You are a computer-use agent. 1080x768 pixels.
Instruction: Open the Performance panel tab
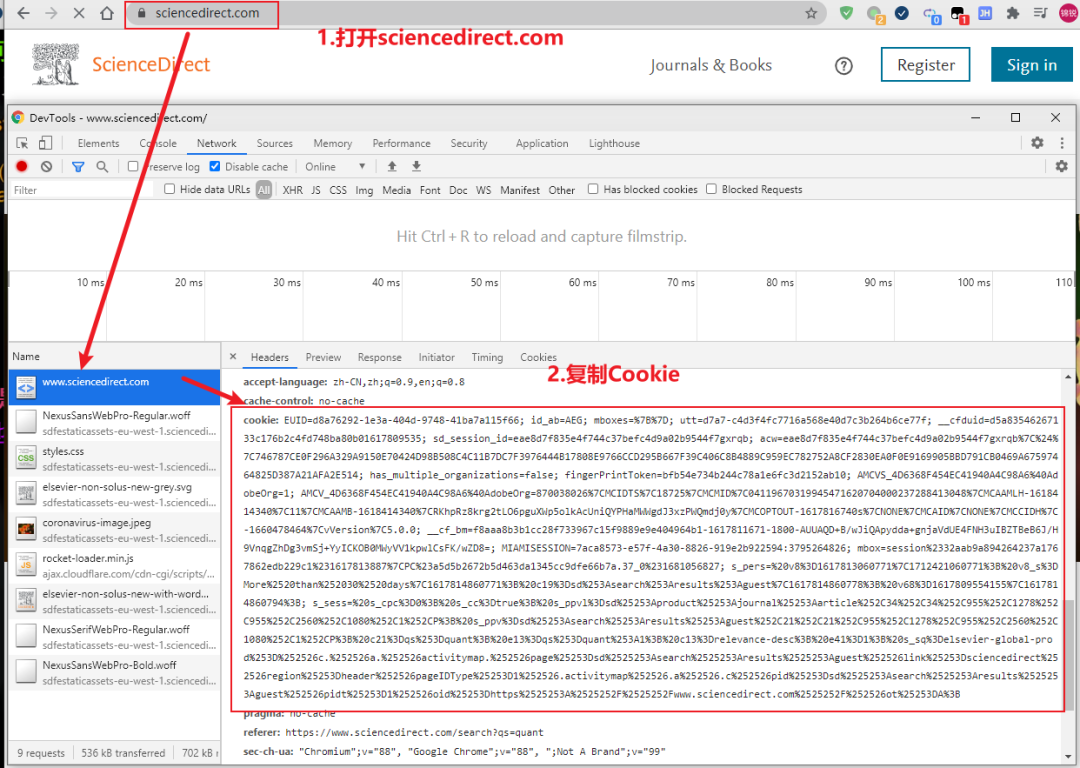click(402, 143)
